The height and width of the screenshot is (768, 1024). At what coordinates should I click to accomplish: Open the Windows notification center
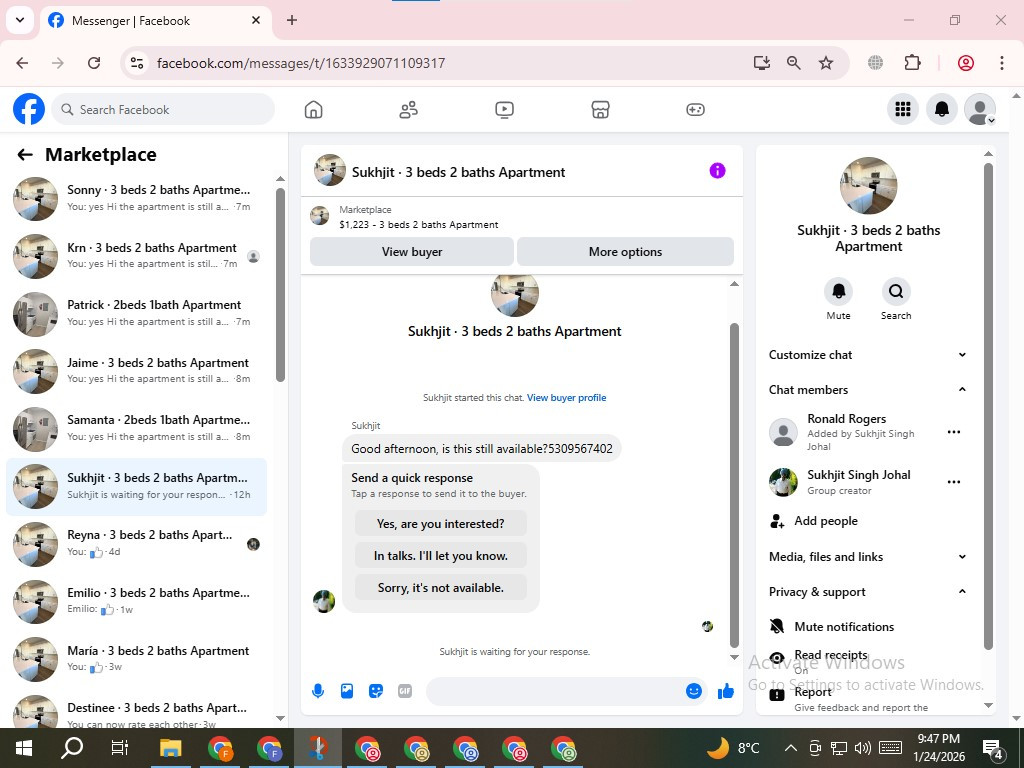(993, 748)
